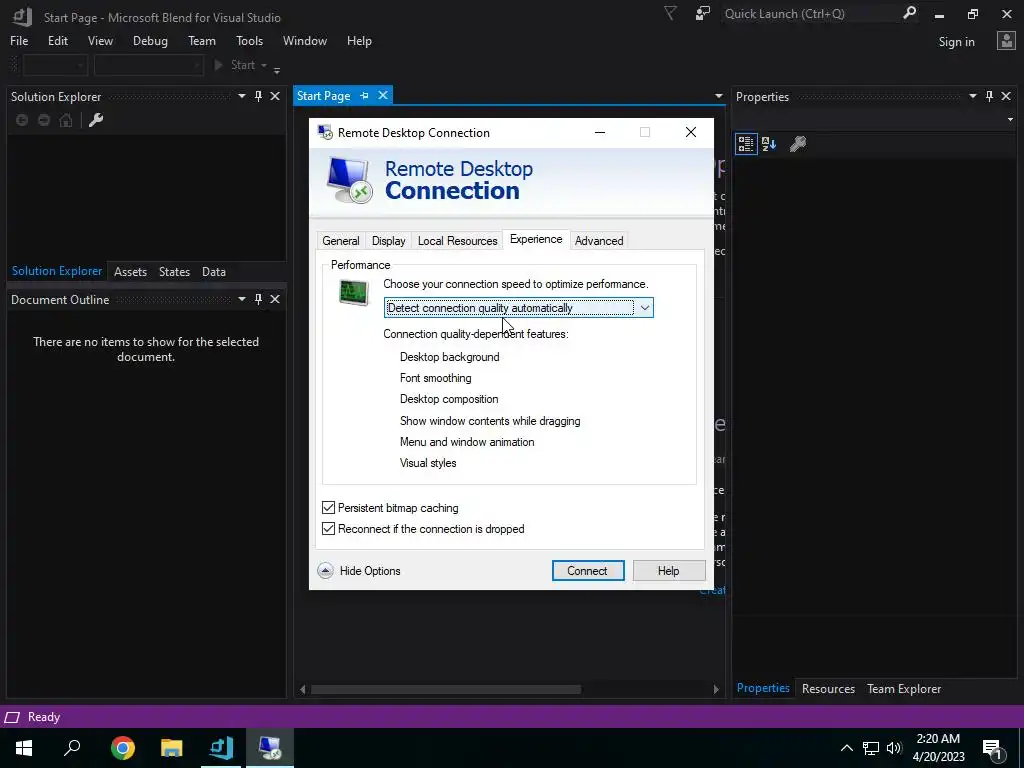Click the Help button in dialog

[669, 570]
